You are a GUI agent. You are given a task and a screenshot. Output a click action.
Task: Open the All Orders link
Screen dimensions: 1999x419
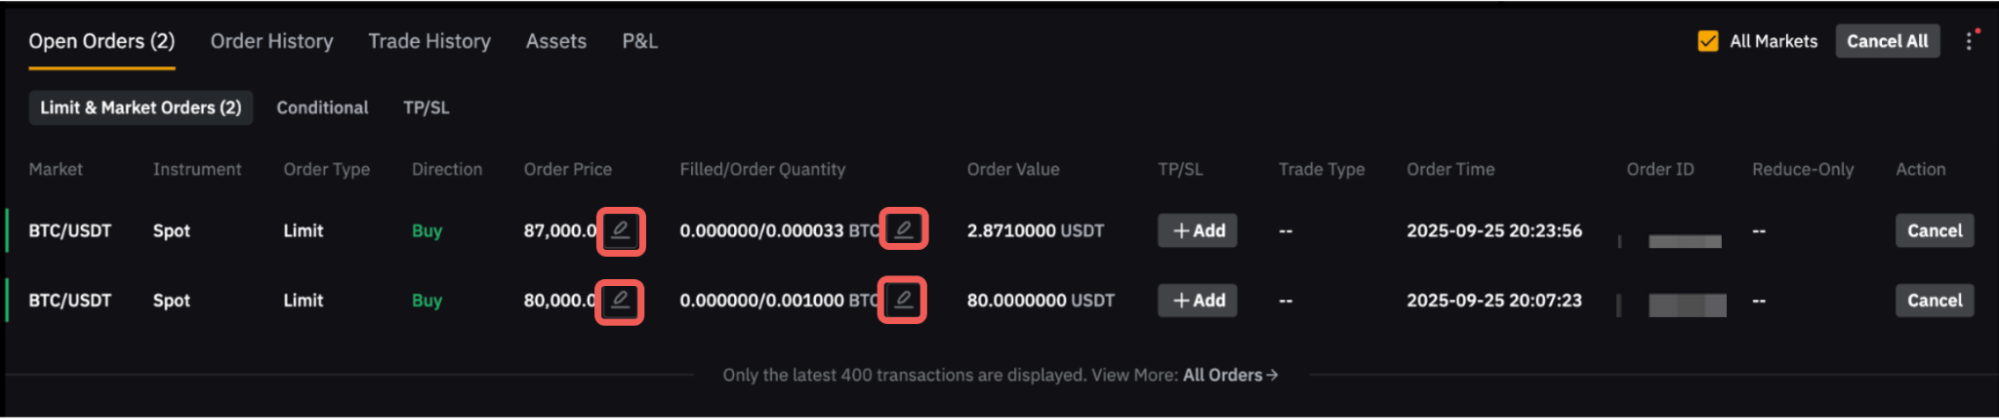click(1229, 375)
